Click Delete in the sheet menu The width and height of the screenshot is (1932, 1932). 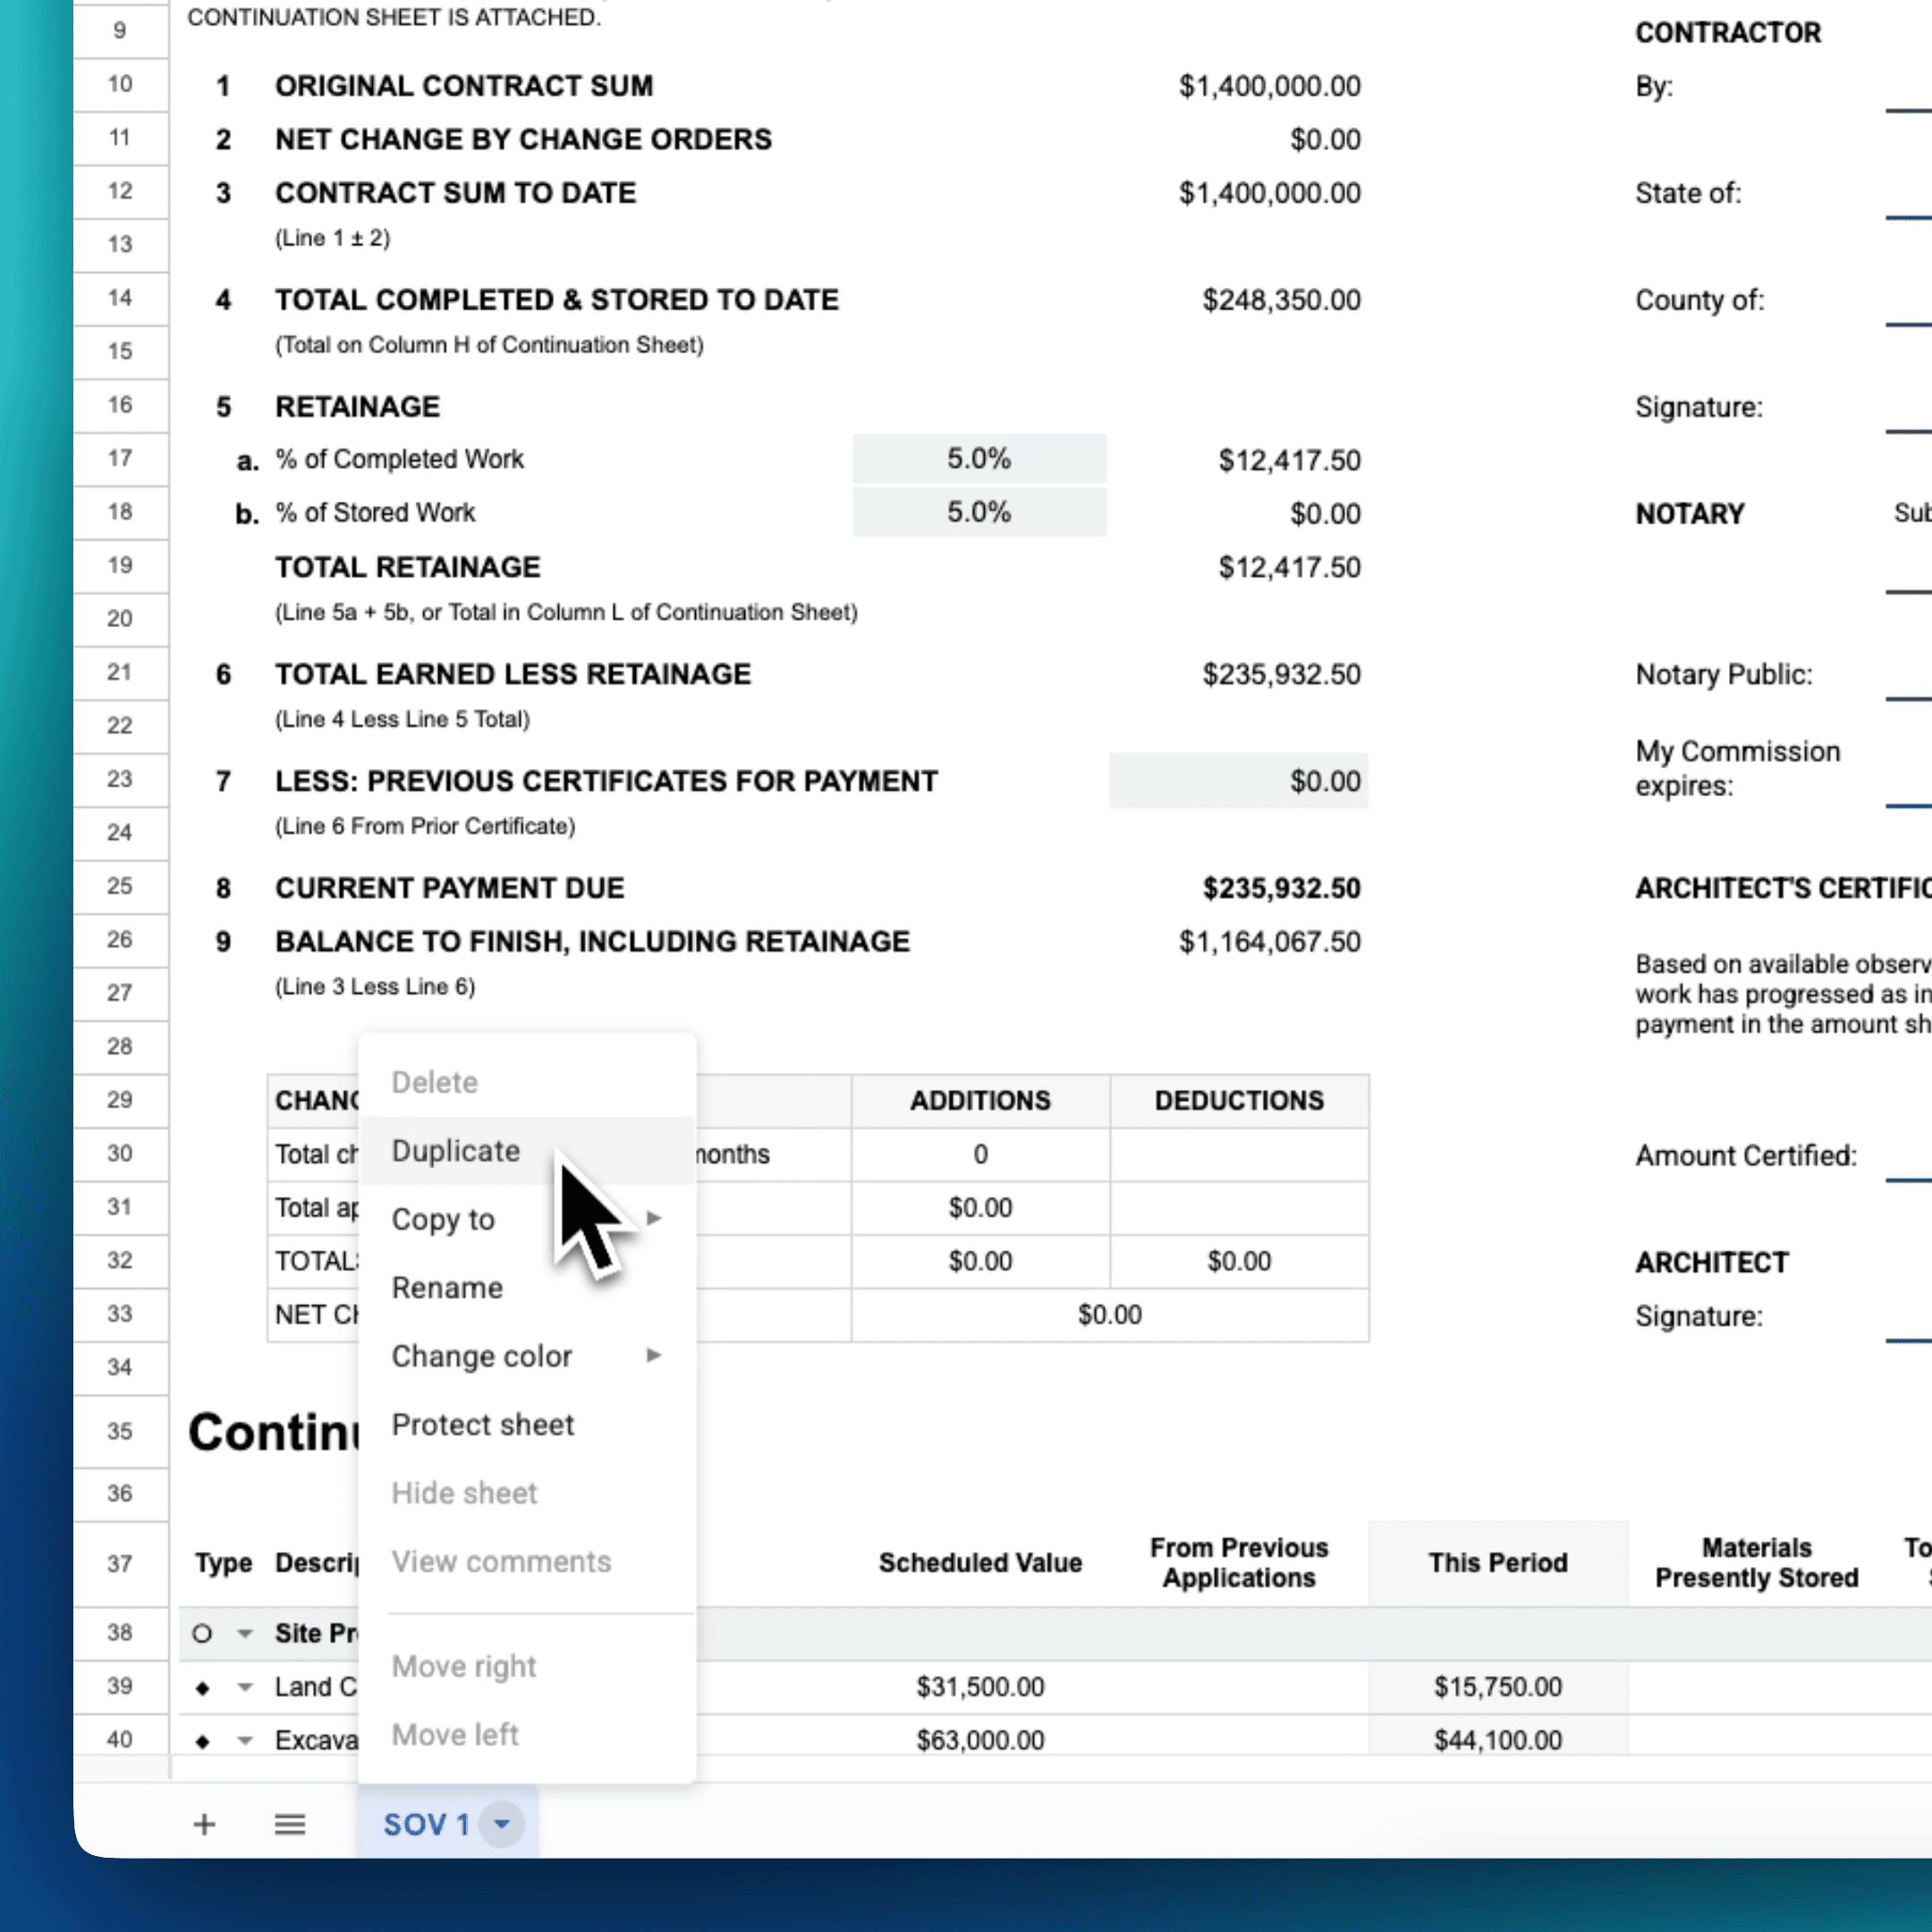(434, 1082)
